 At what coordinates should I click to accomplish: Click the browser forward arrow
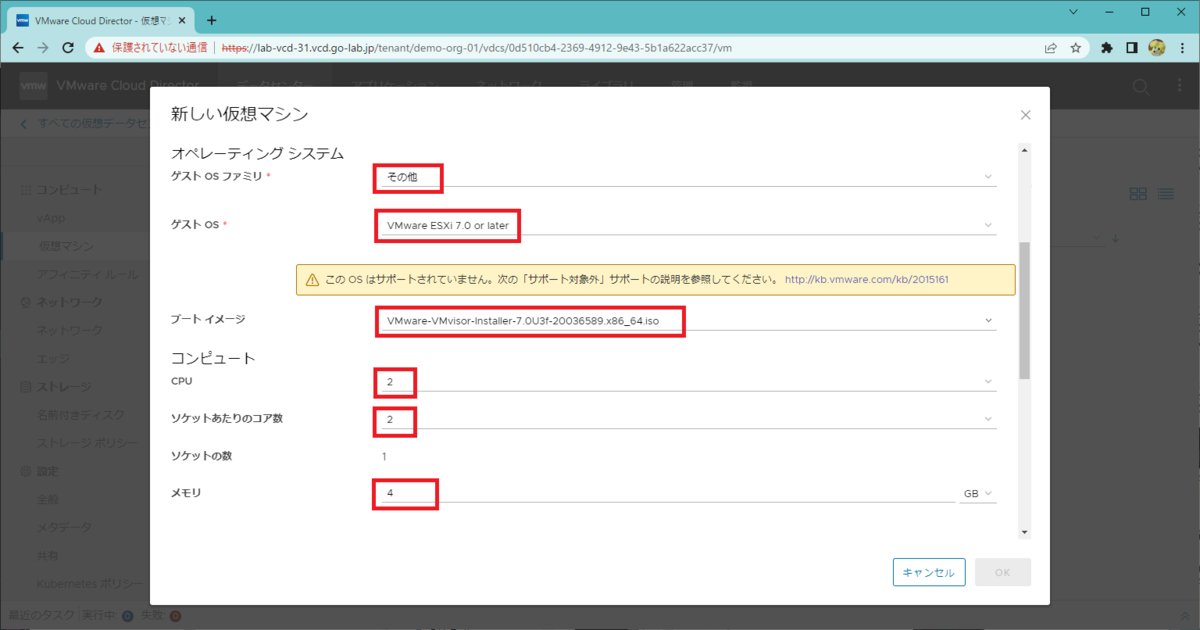coord(43,47)
